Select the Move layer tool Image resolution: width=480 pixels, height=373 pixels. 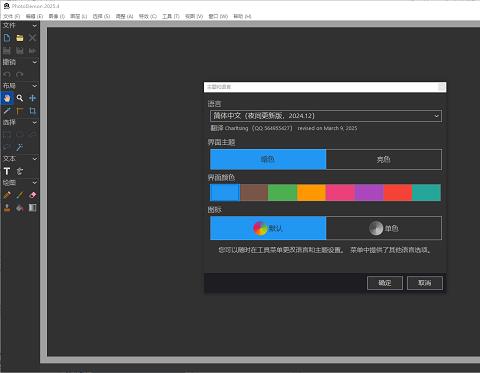(32, 98)
